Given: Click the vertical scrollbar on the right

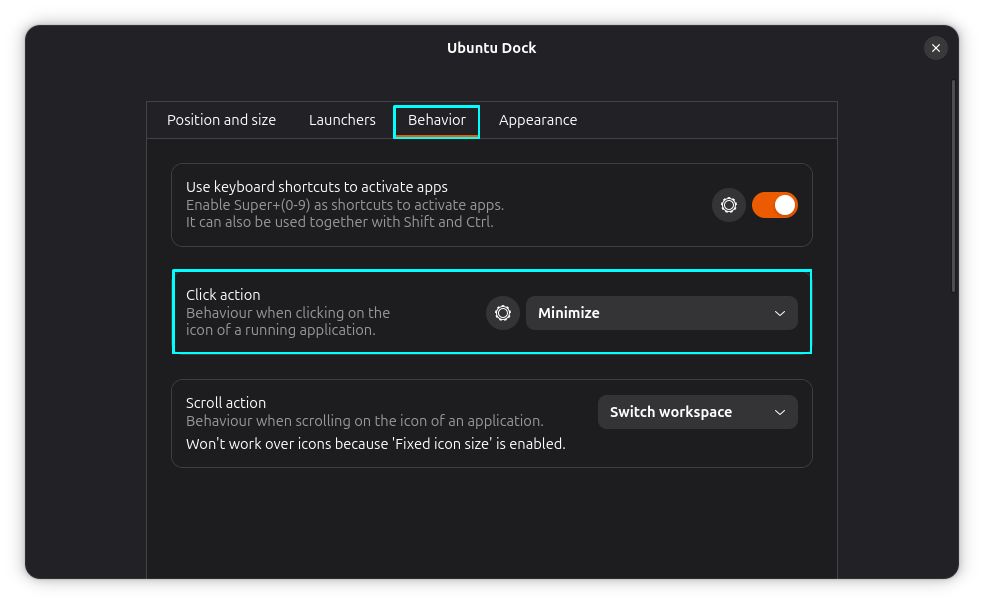Looking at the screenshot, I should click(x=953, y=186).
